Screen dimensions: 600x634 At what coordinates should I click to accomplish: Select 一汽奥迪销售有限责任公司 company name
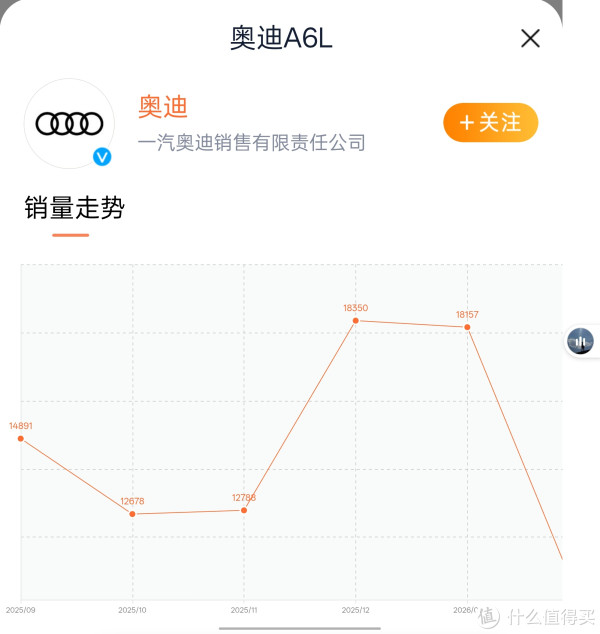(x=251, y=143)
